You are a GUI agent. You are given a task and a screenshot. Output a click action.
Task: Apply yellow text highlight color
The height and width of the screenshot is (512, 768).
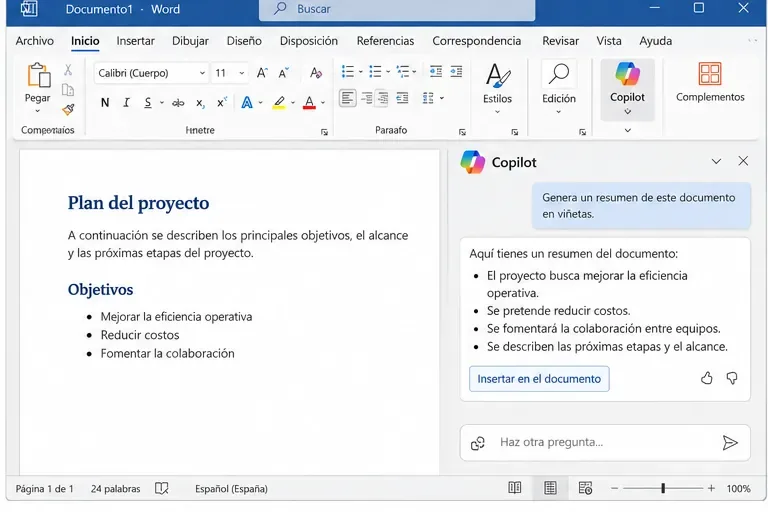point(279,103)
